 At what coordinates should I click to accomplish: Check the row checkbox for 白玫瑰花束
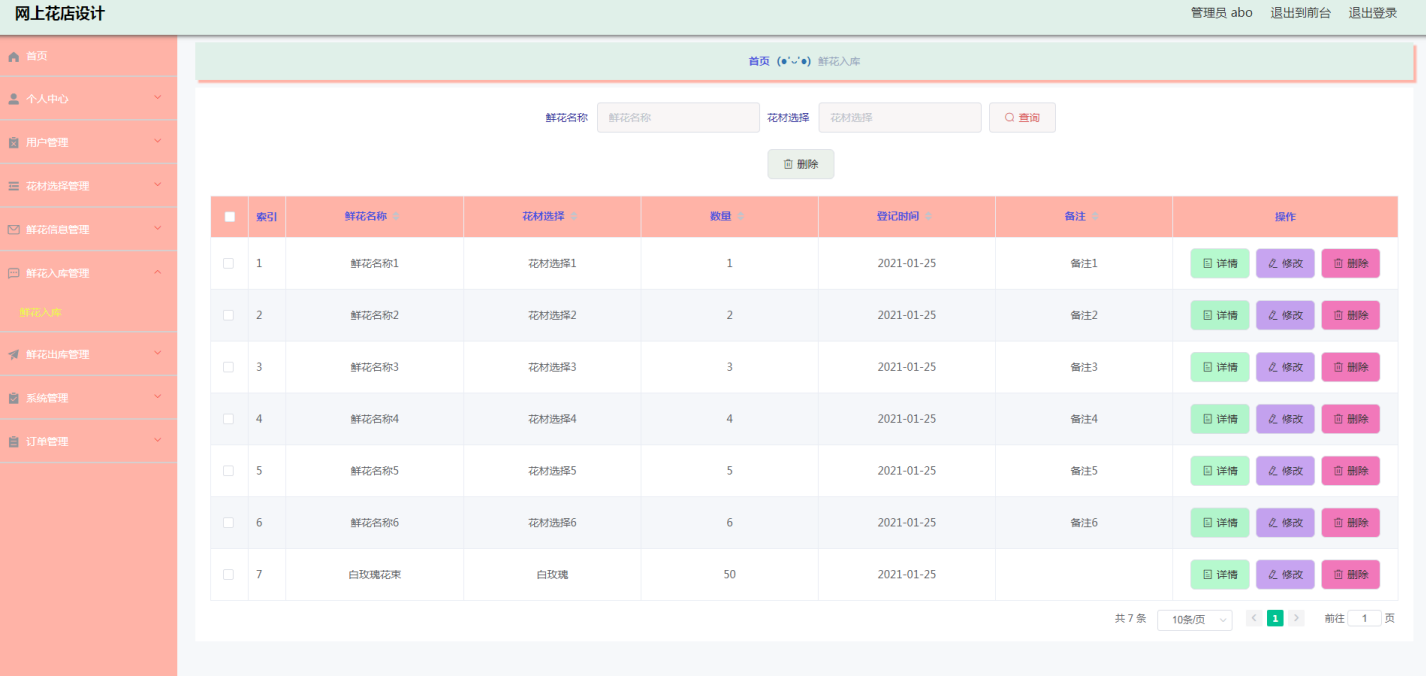pos(229,575)
